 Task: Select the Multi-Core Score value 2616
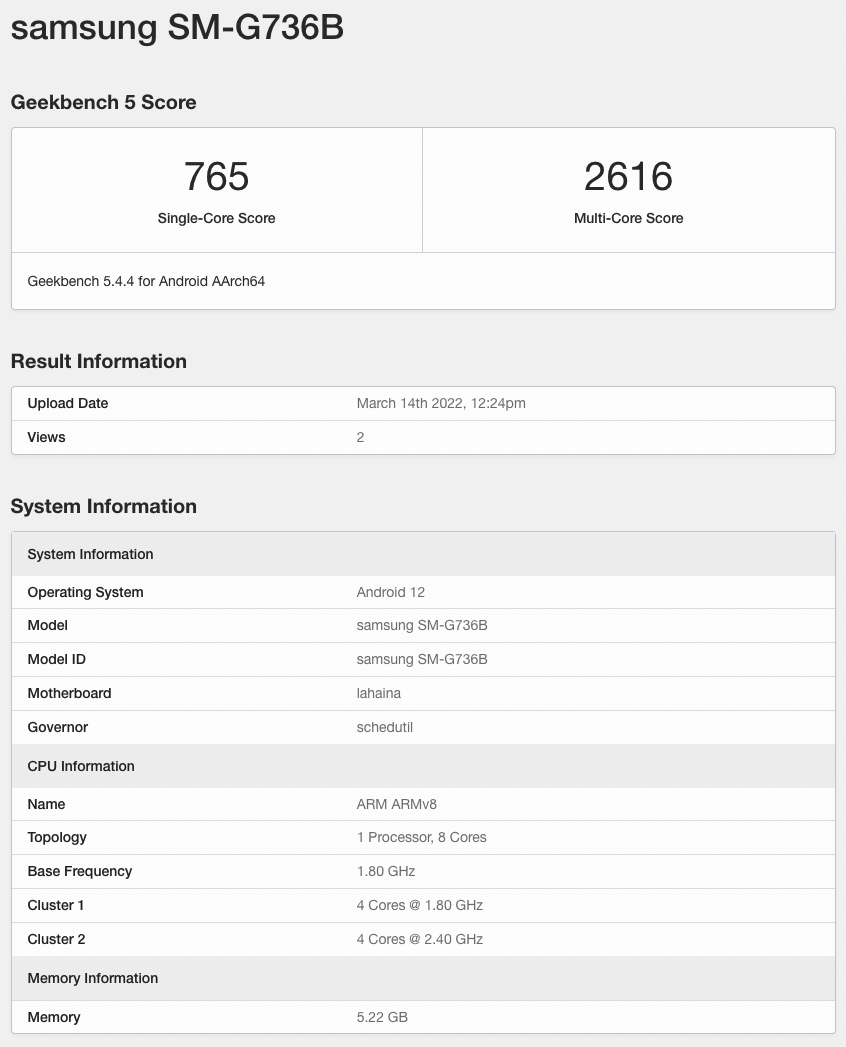(x=628, y=176)
